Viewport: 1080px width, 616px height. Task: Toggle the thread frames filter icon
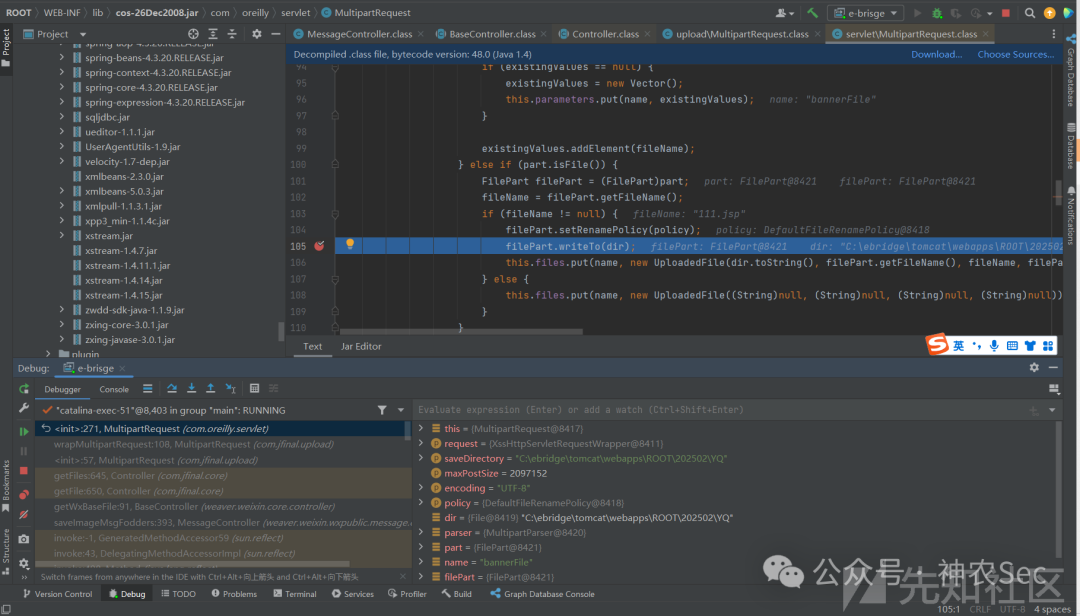pos(382,410)
